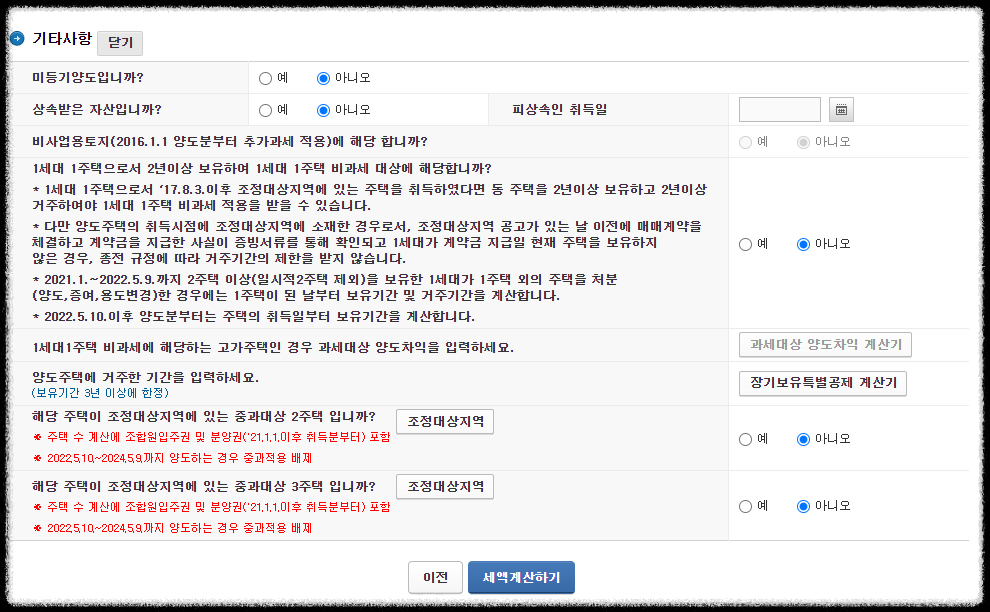Screen dimensions: 990x612
Task: Choose 예 for 중과대상 3주택 question
Action: point(744,506)
